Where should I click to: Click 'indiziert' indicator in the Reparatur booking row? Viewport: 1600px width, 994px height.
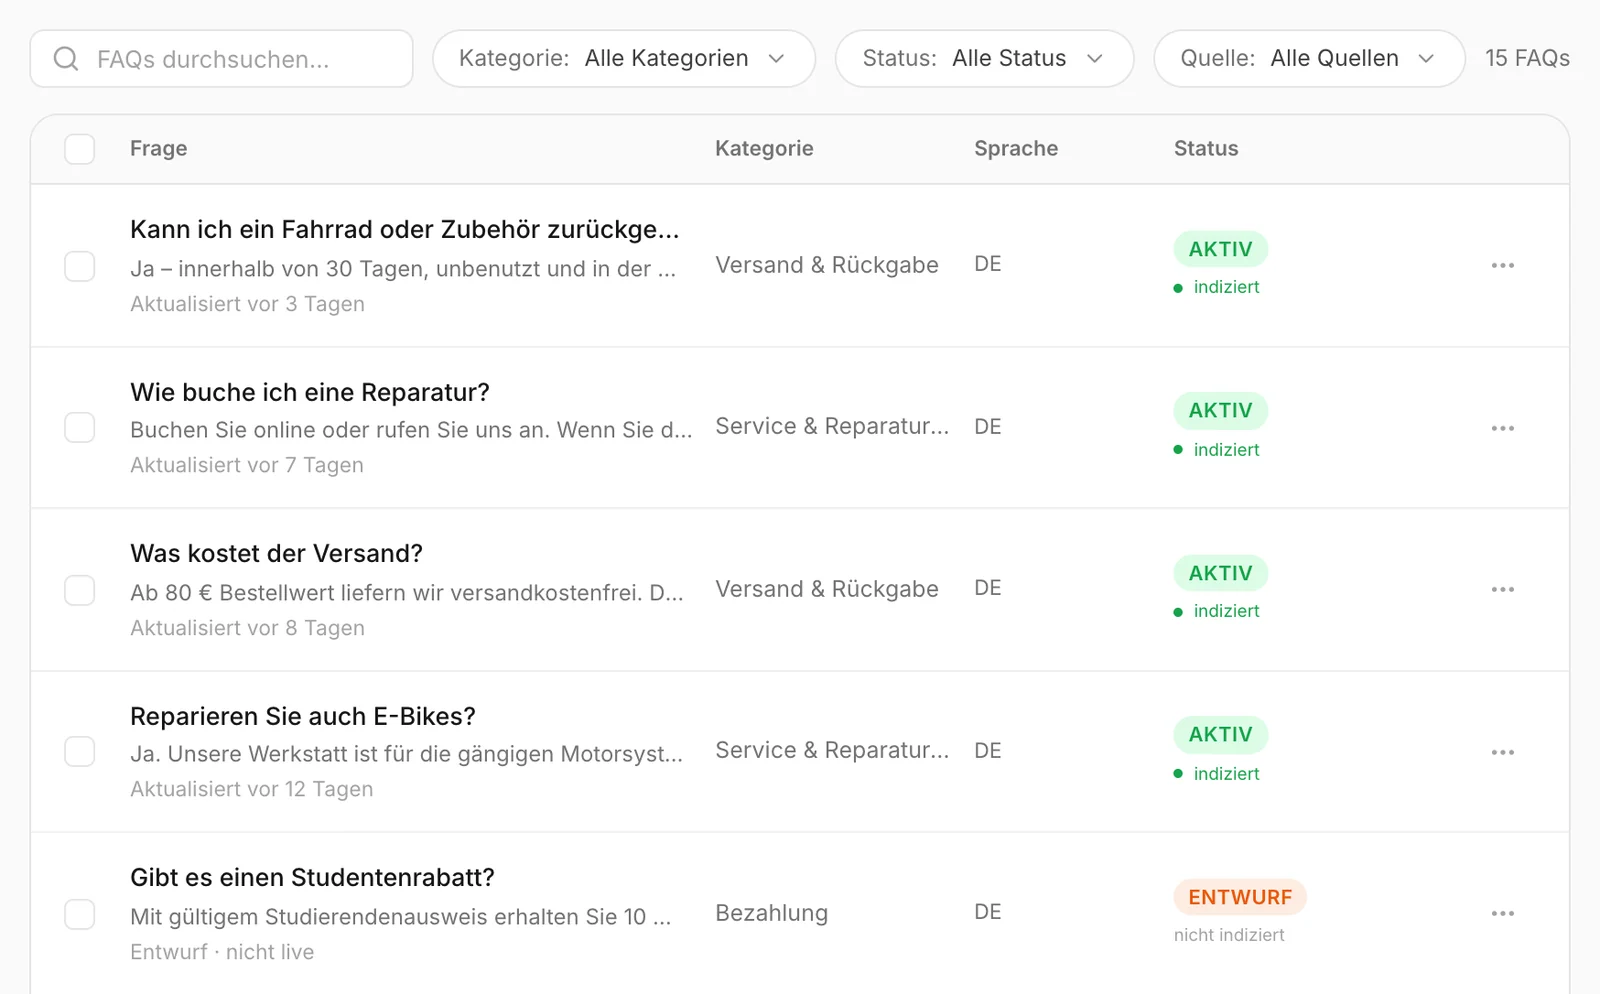(x=1217, y=450)
